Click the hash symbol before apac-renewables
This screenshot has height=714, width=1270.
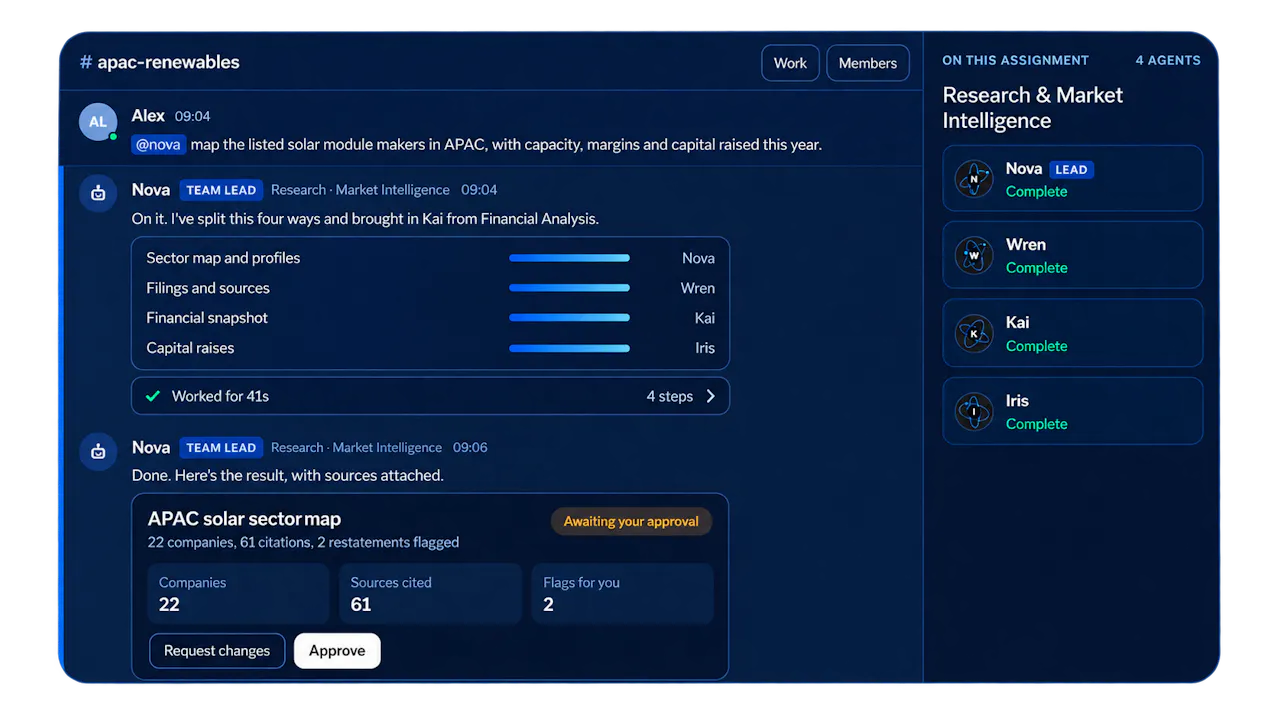point(86,62)
